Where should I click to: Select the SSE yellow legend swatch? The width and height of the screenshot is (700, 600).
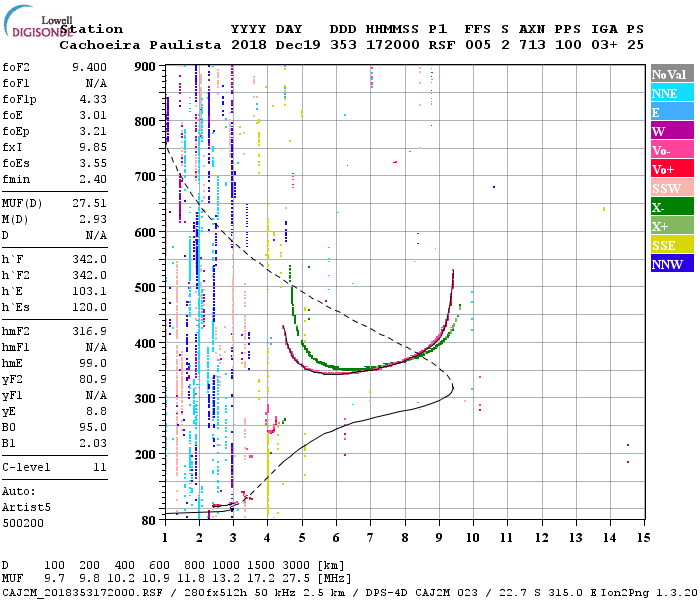(672, 245)
